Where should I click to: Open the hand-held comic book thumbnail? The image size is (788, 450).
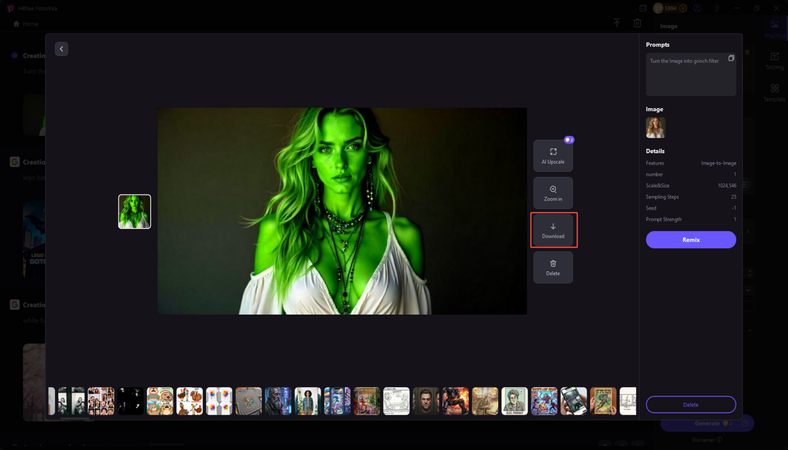pos(603,401)
